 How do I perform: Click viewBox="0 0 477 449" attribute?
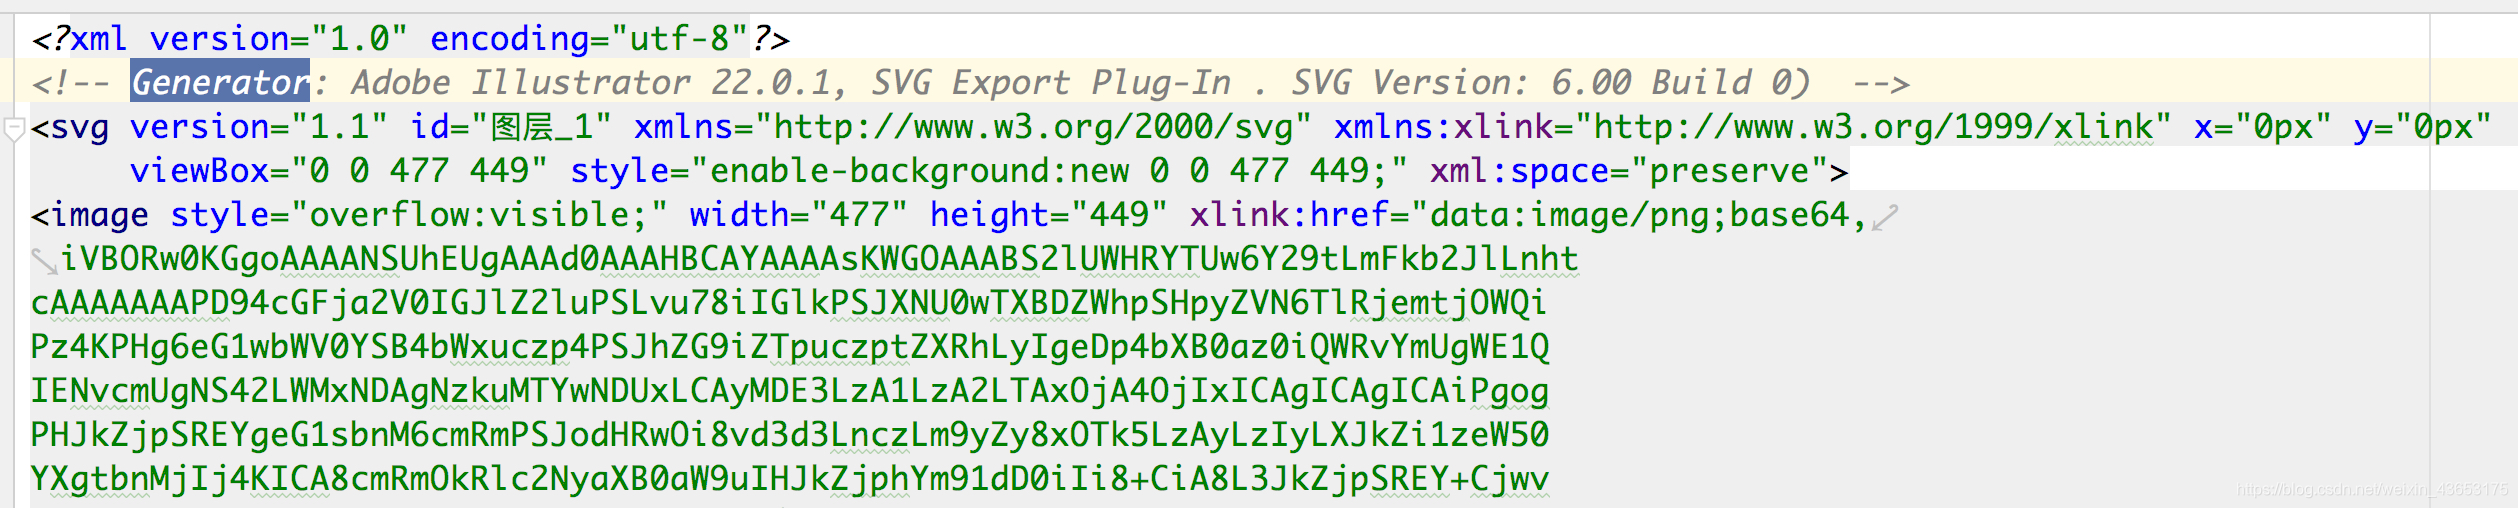(339, 171)
